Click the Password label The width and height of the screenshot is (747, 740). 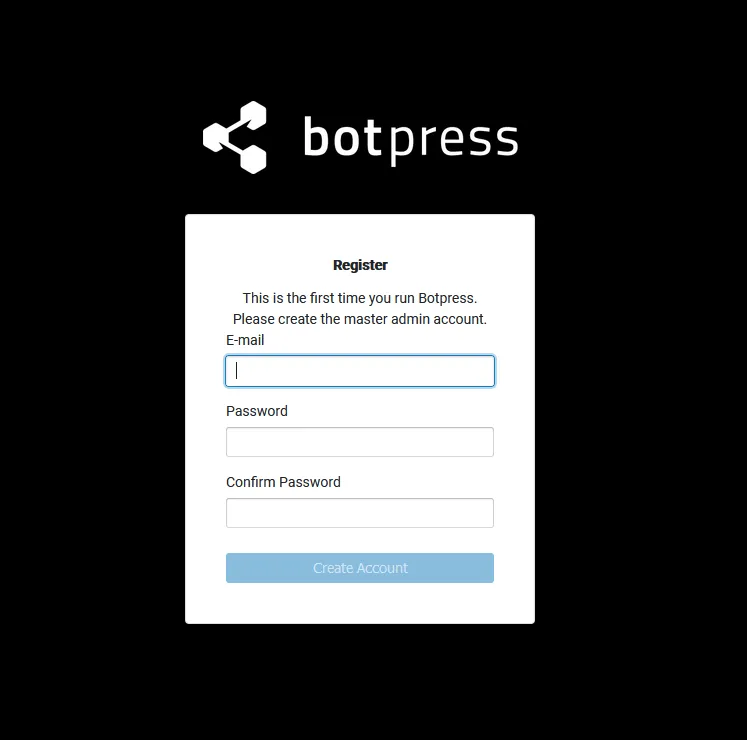pyautogui.click(x=257, y=411)
